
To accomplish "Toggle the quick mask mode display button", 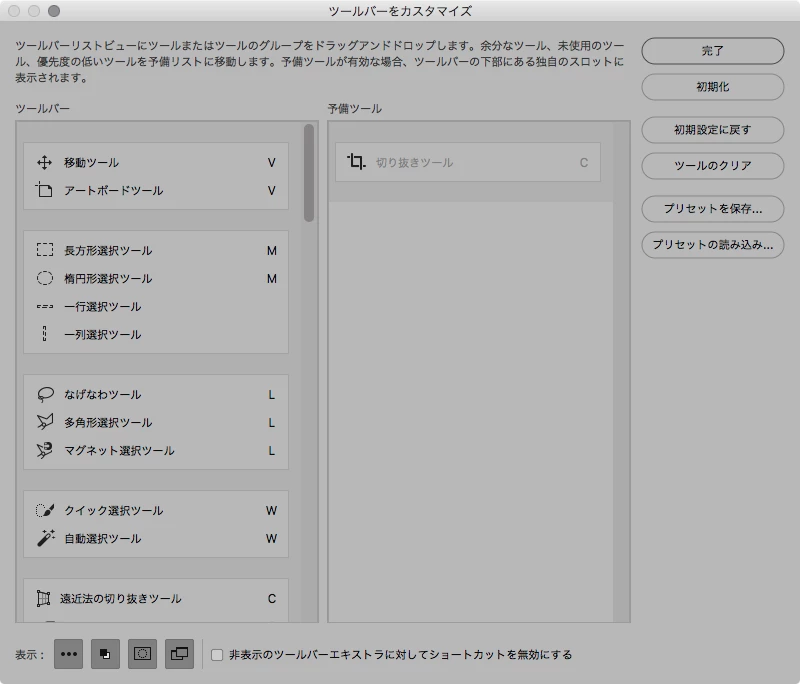I will pyautogui.click(x=142, y=654).
